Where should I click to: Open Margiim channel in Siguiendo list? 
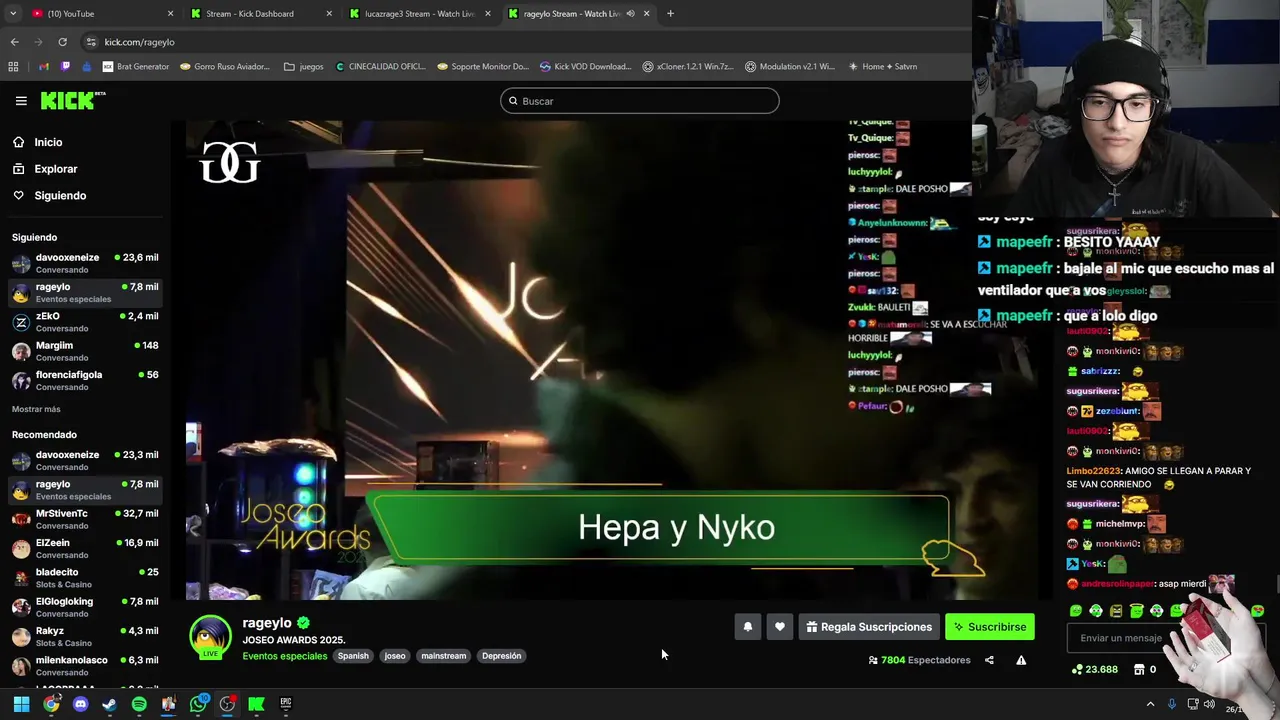click(85, 351)
